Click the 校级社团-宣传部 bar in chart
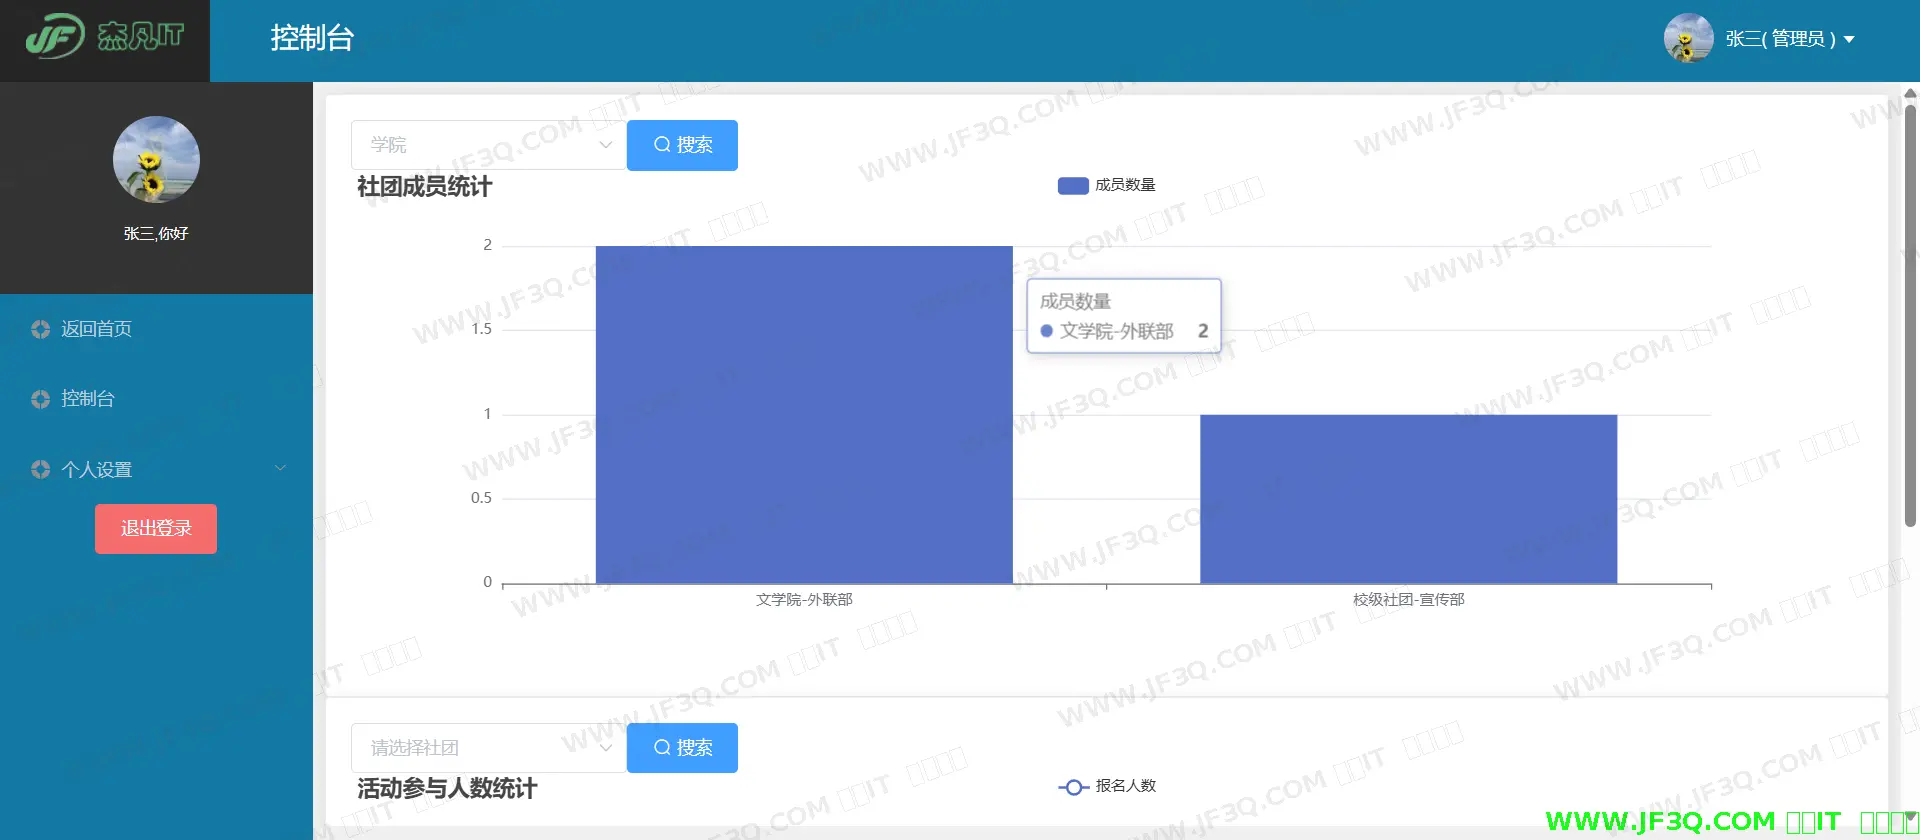Image resolution: width=1920 pixels, height=840 pixels. click(x=1408, y=498)
